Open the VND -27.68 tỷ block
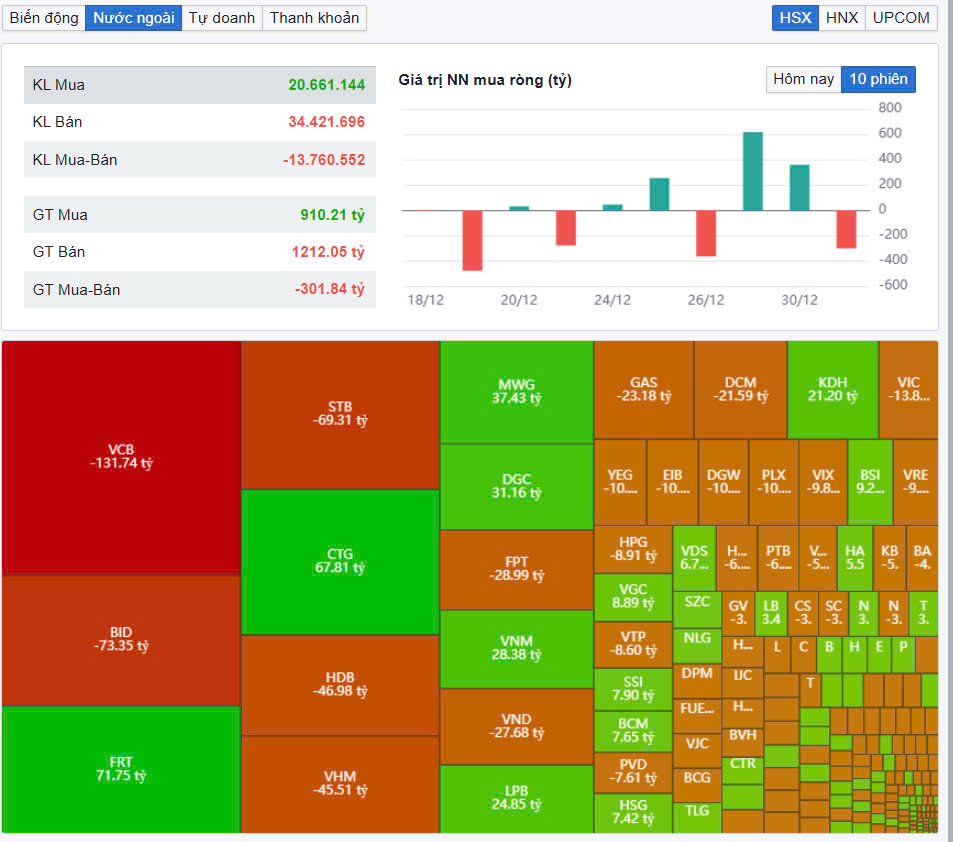The height and width of the screenshot is (842, 953). pos(517,726)
